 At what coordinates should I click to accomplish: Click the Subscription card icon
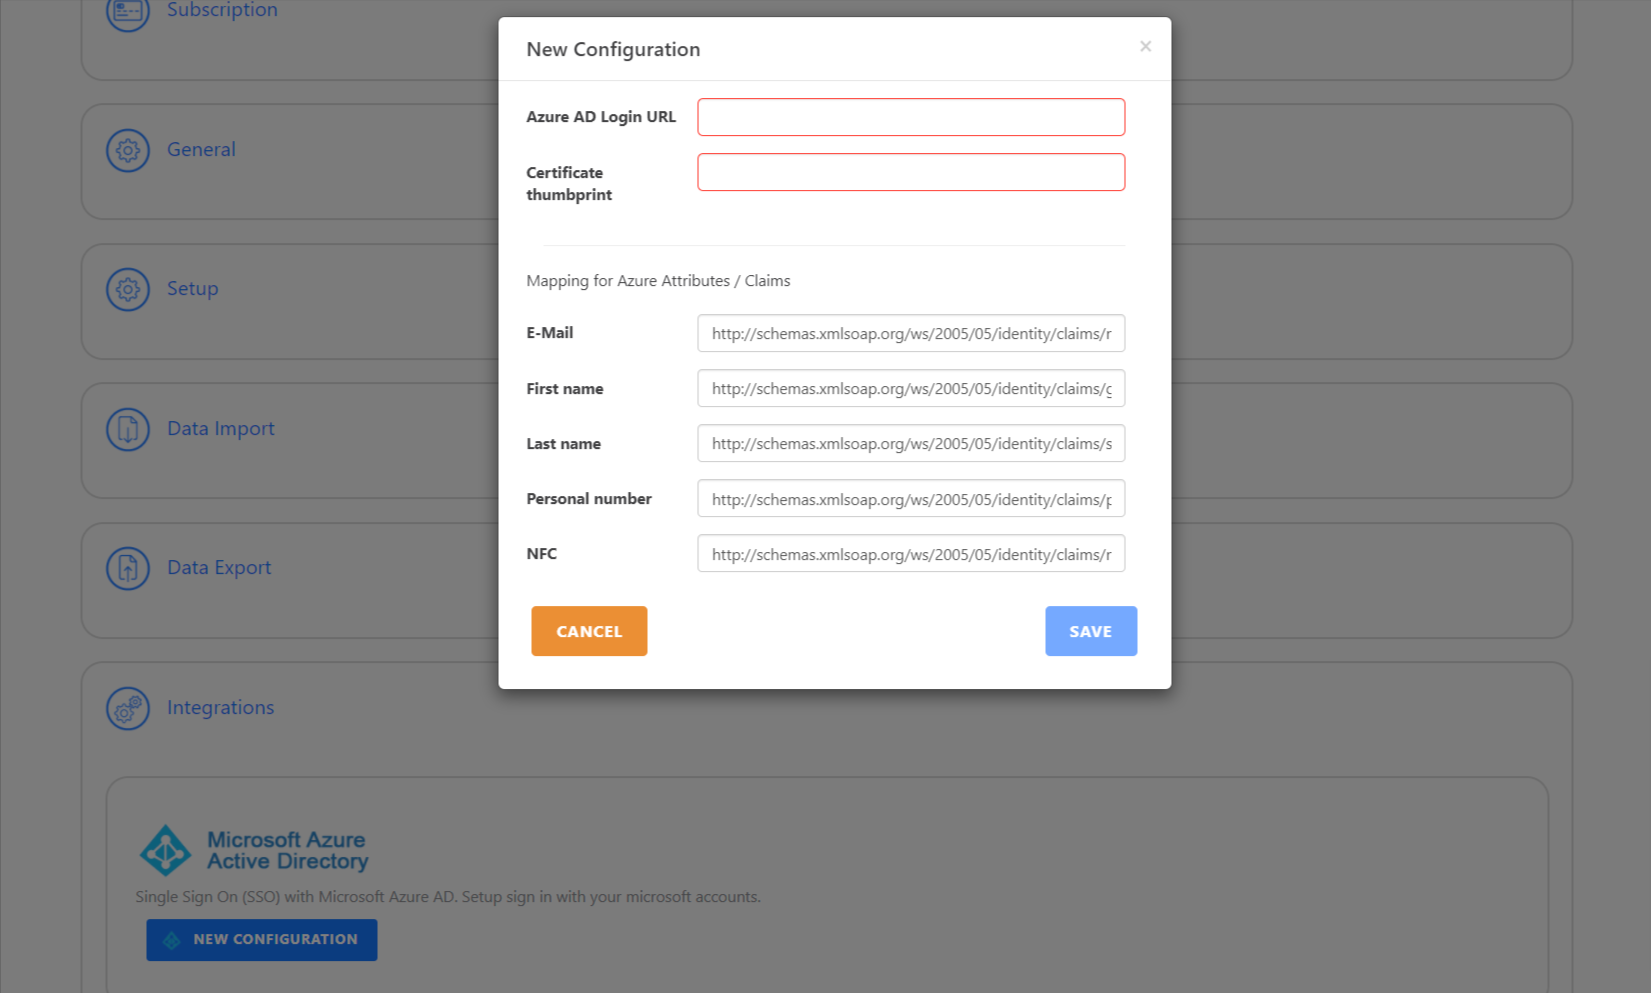[128, 11]
